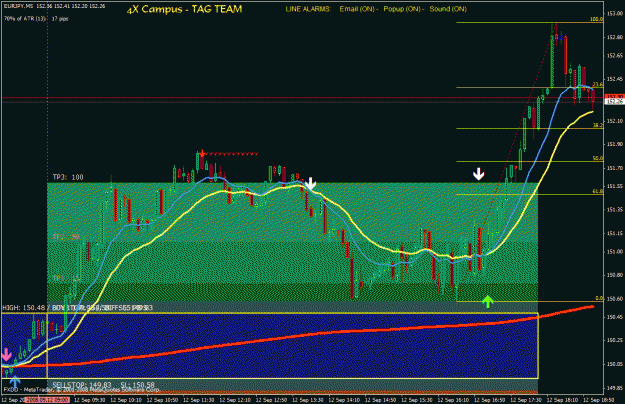Click the 12 Sep 09:30 time label
The height and width of the screenshot is (404, 625).
tap(90, 400)
